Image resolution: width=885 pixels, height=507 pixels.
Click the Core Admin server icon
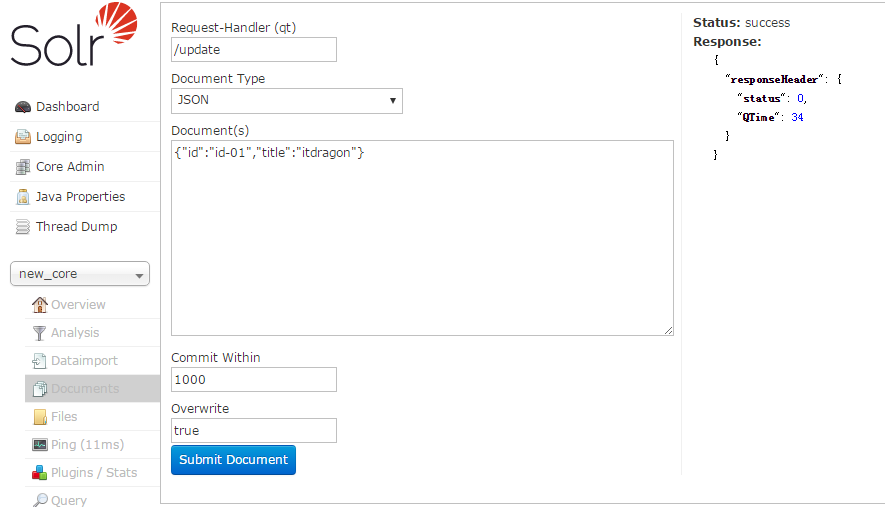[23, 167]
